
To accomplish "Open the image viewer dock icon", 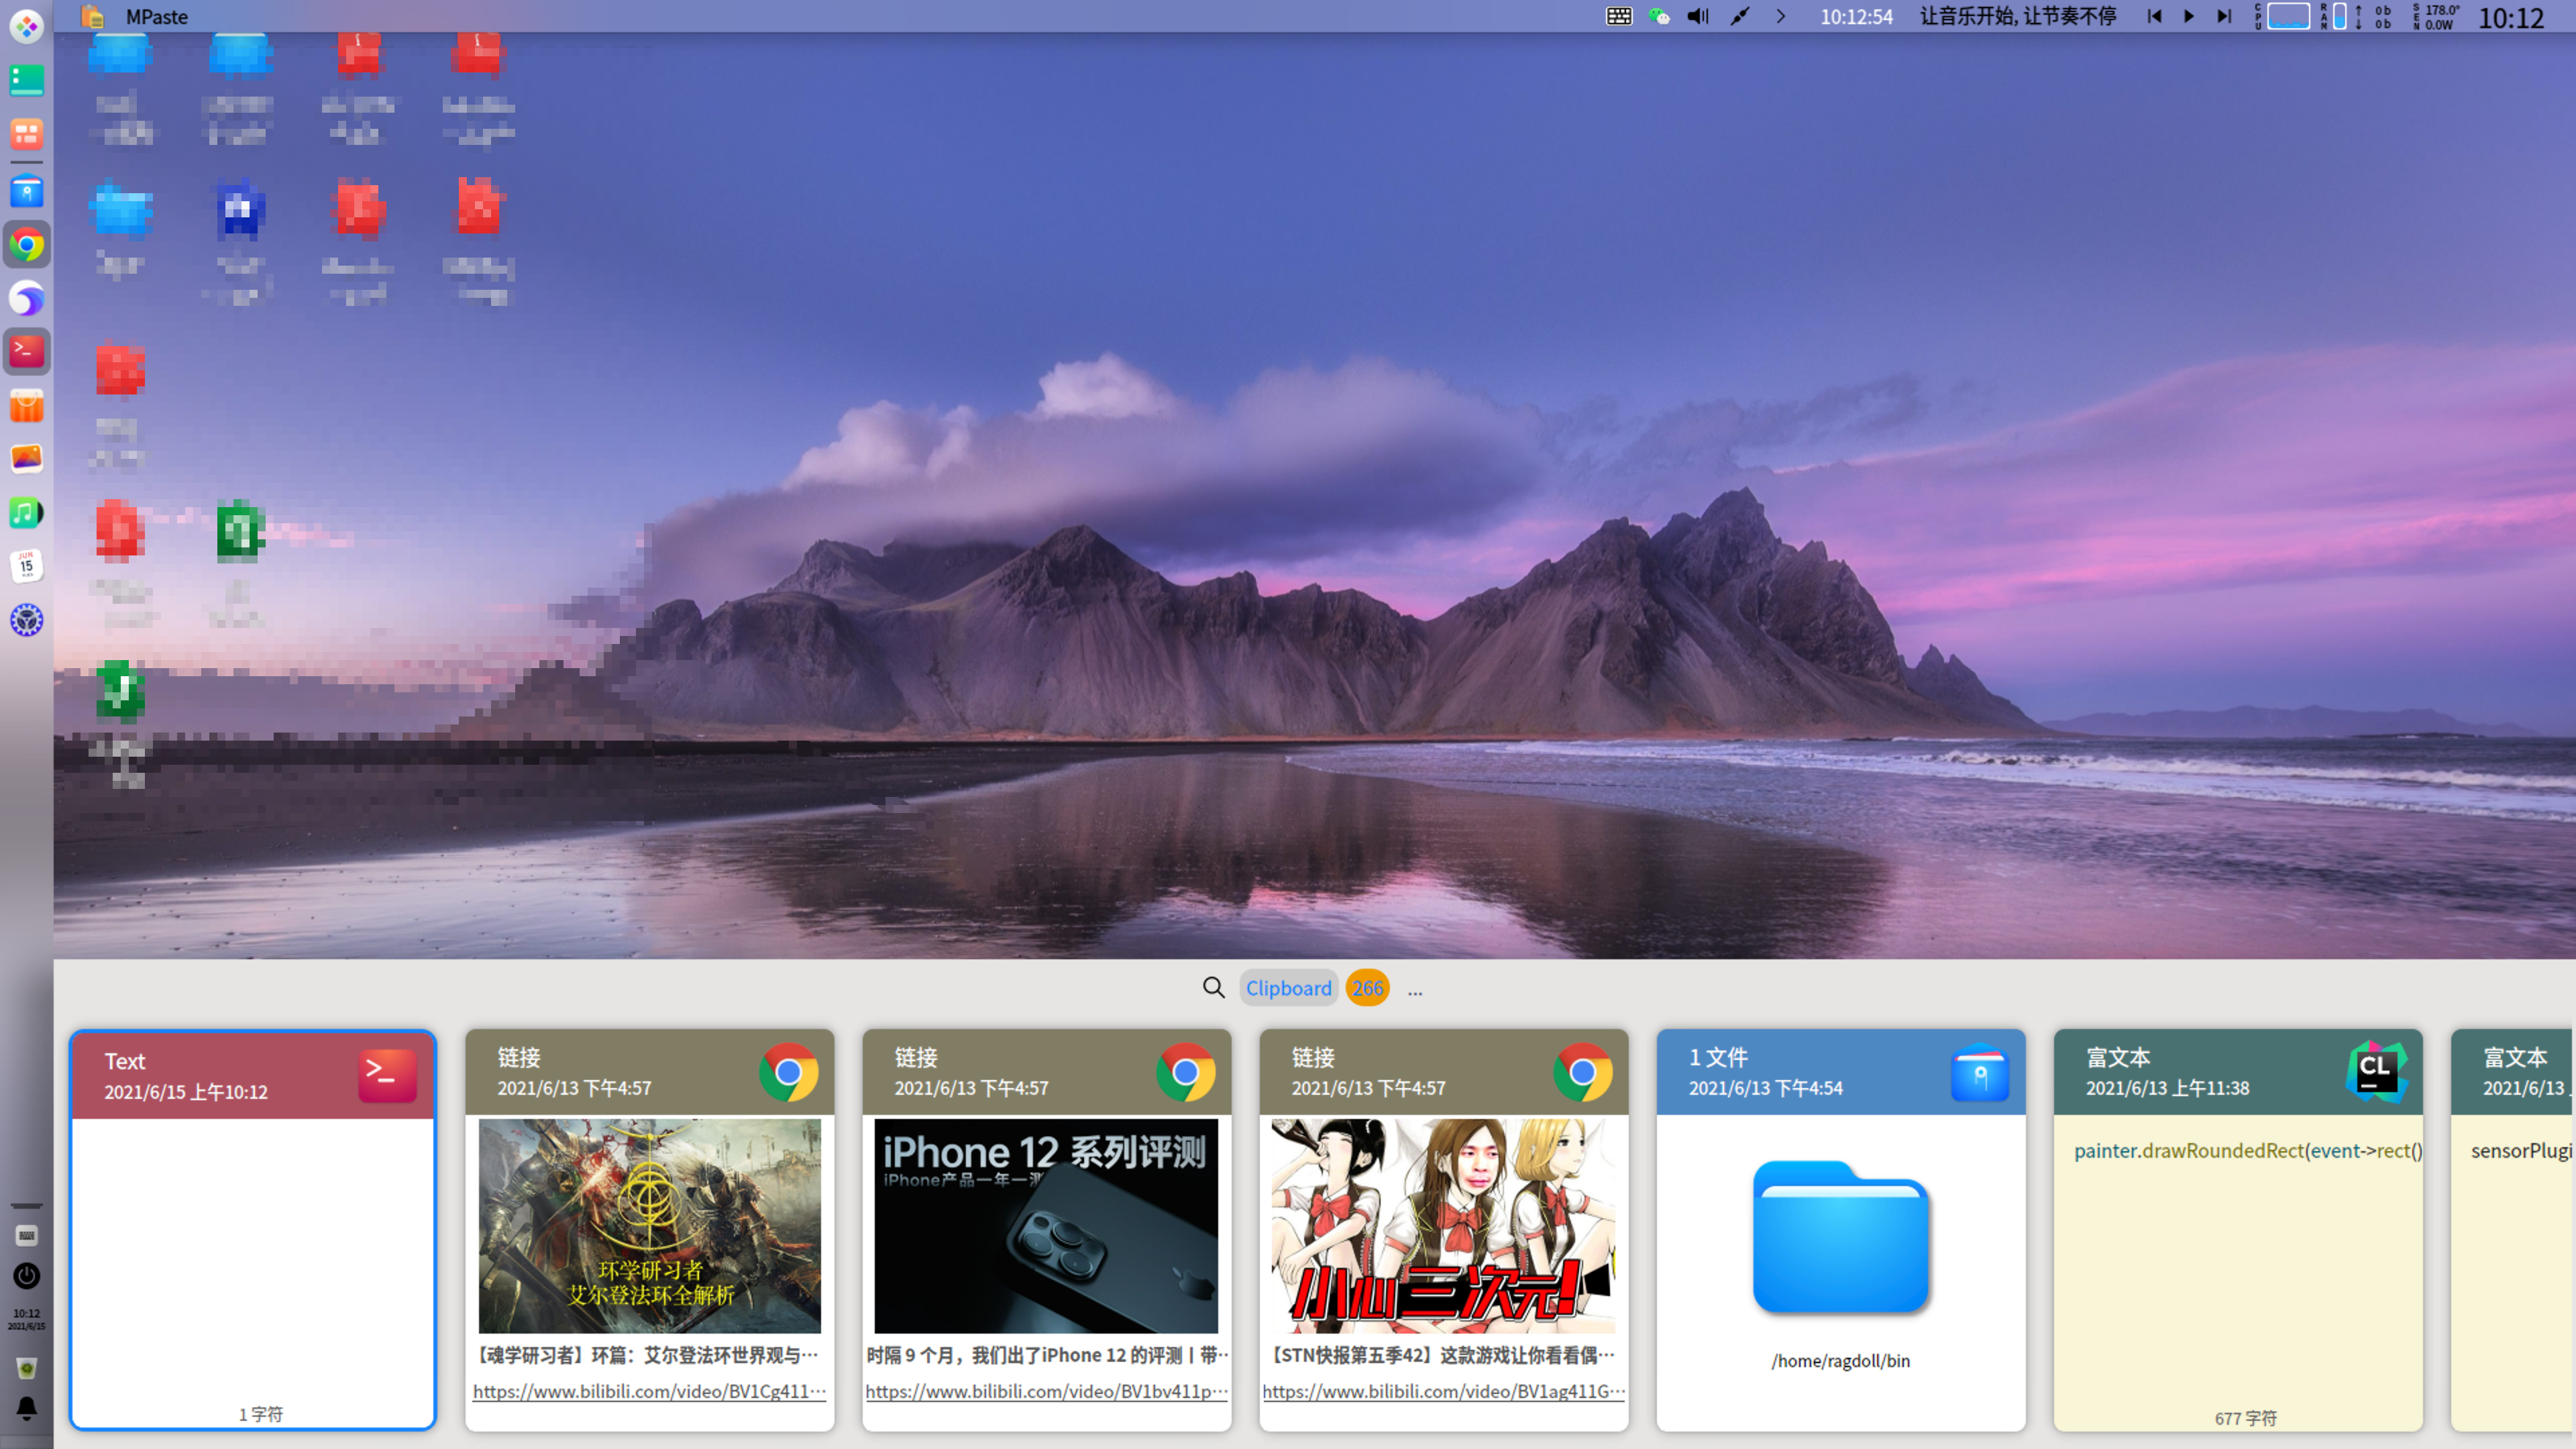I will point(27,459).
